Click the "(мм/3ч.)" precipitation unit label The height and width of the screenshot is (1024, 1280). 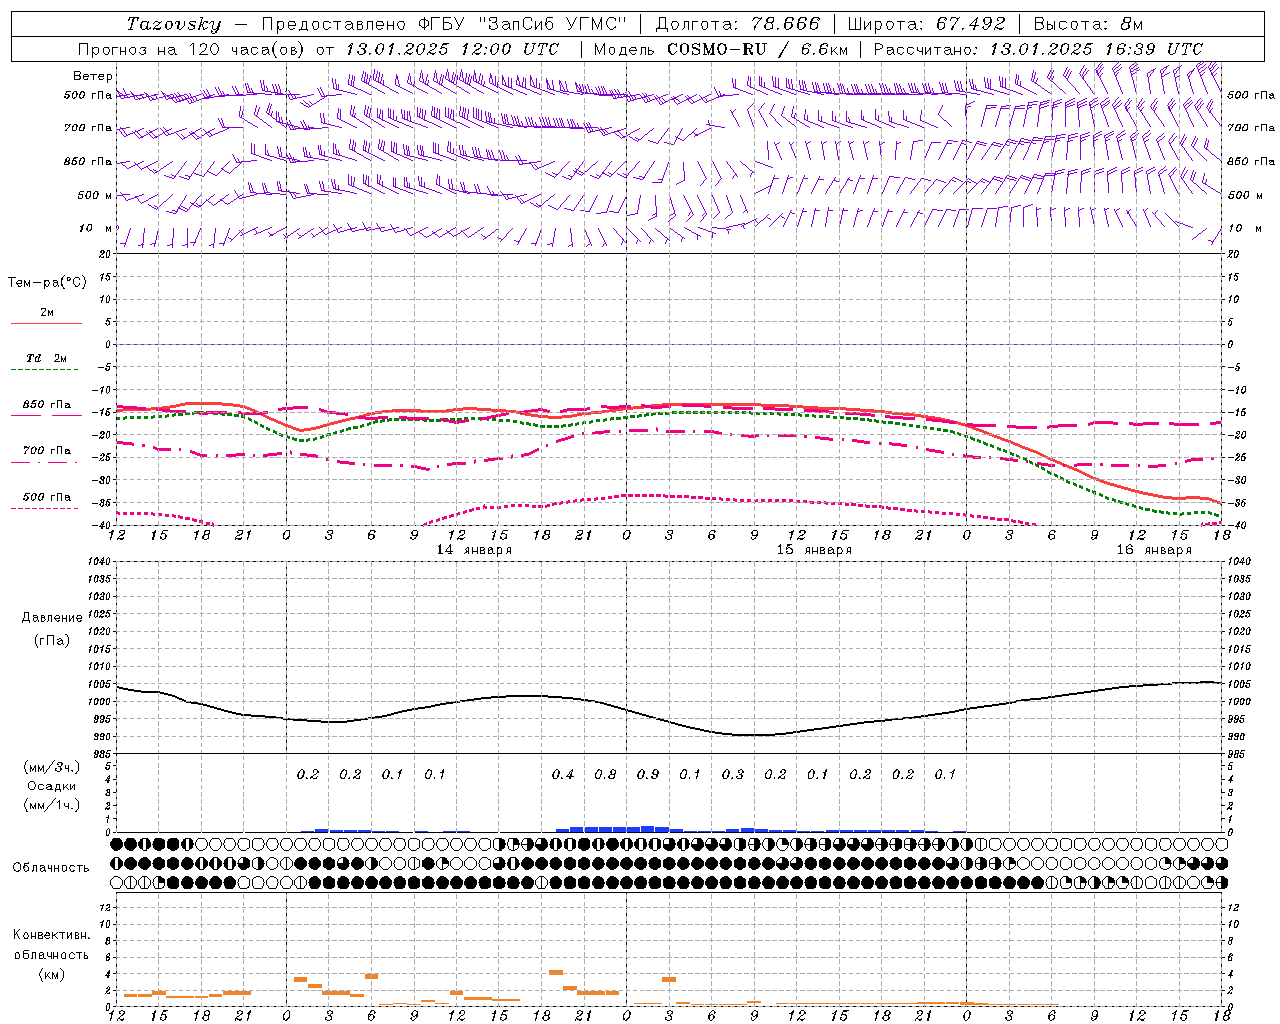click(52, 767)
